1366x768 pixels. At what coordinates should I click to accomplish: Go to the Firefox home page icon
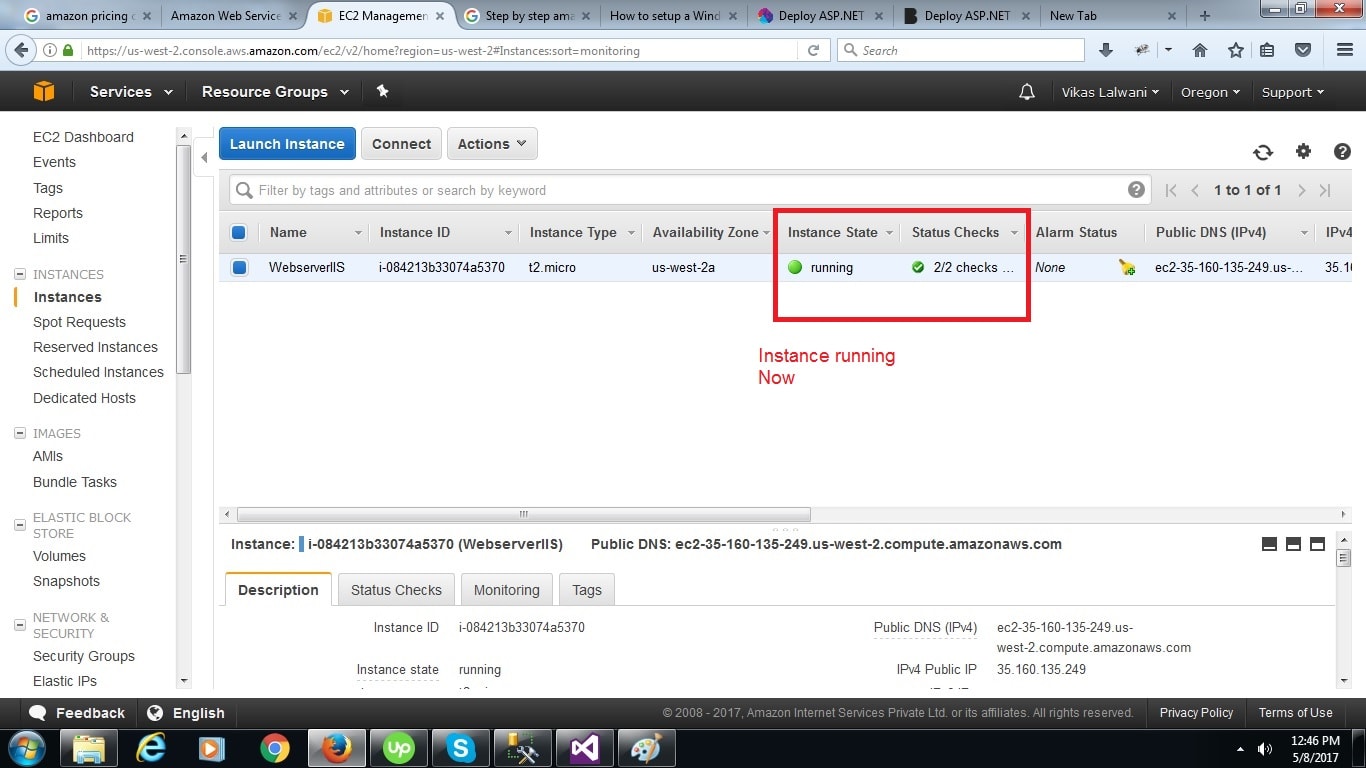tap(1200, 50)
